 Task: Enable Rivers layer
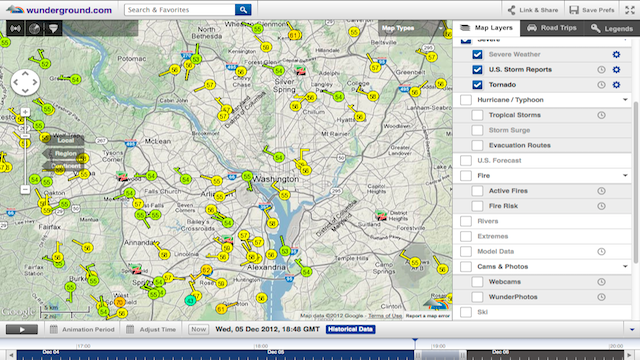(466, 221)
